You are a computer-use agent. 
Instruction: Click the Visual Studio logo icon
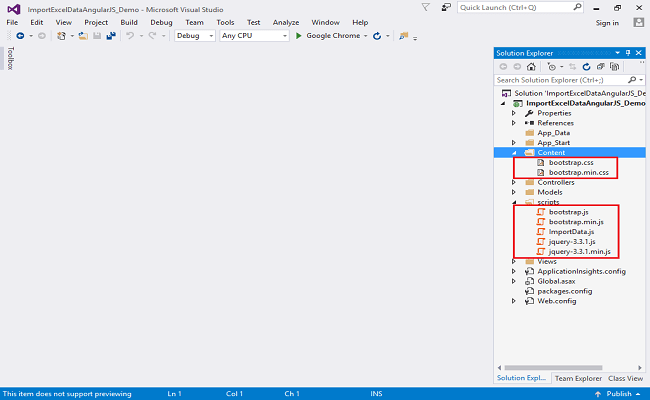click(14, 9)
